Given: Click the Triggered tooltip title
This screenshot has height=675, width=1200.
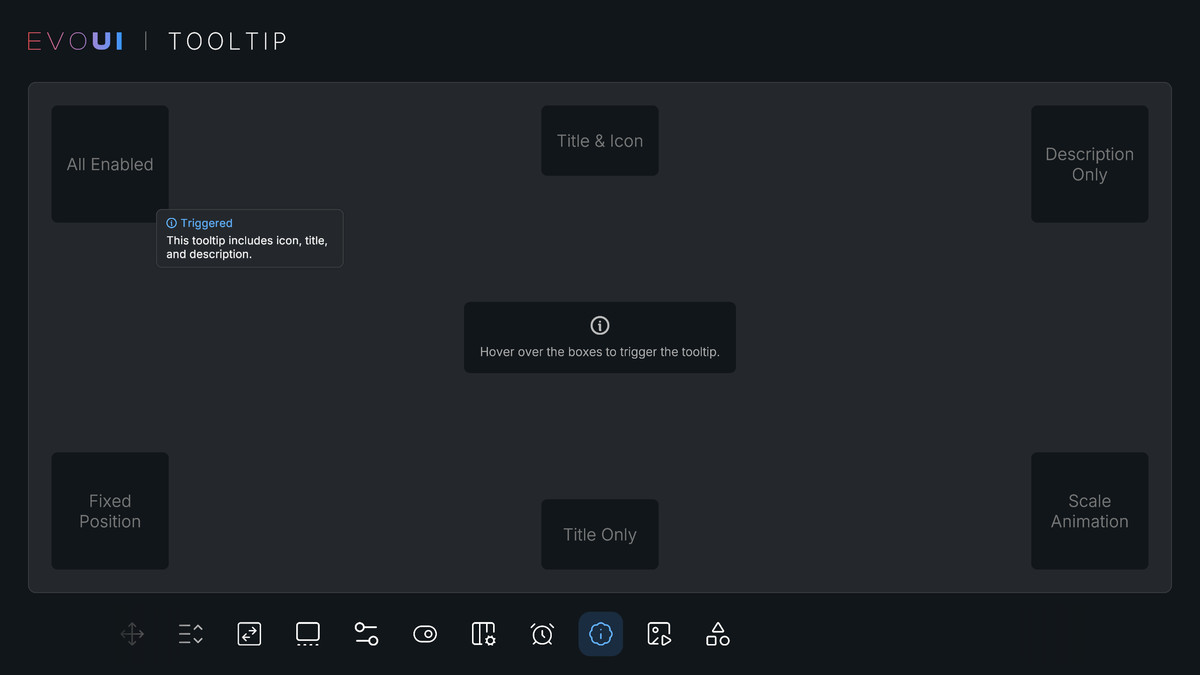Looking at the screenshot, I should click(x=206, y=223).
